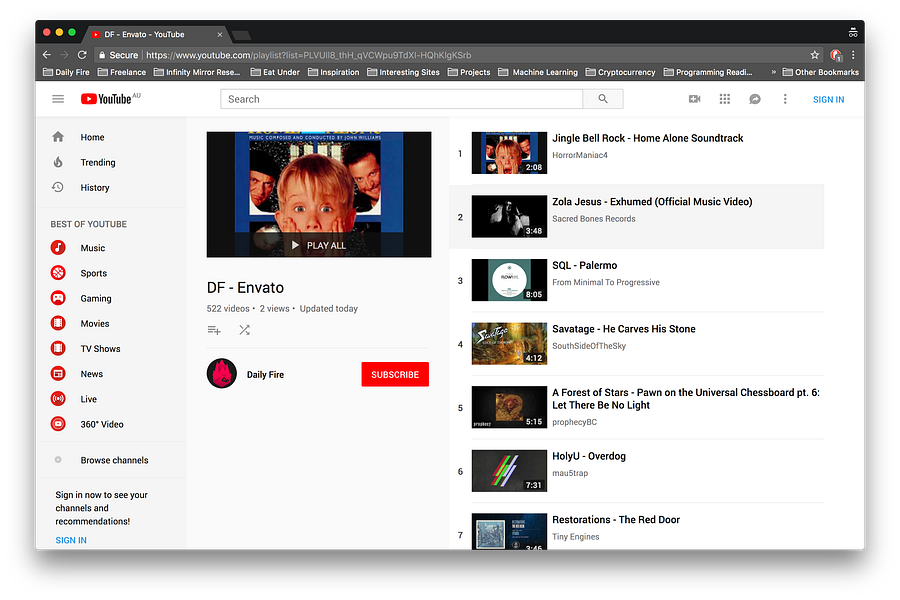This screenshot has width=900, height=600.
Task: Open the upload video camera icon
Action: 695,99
